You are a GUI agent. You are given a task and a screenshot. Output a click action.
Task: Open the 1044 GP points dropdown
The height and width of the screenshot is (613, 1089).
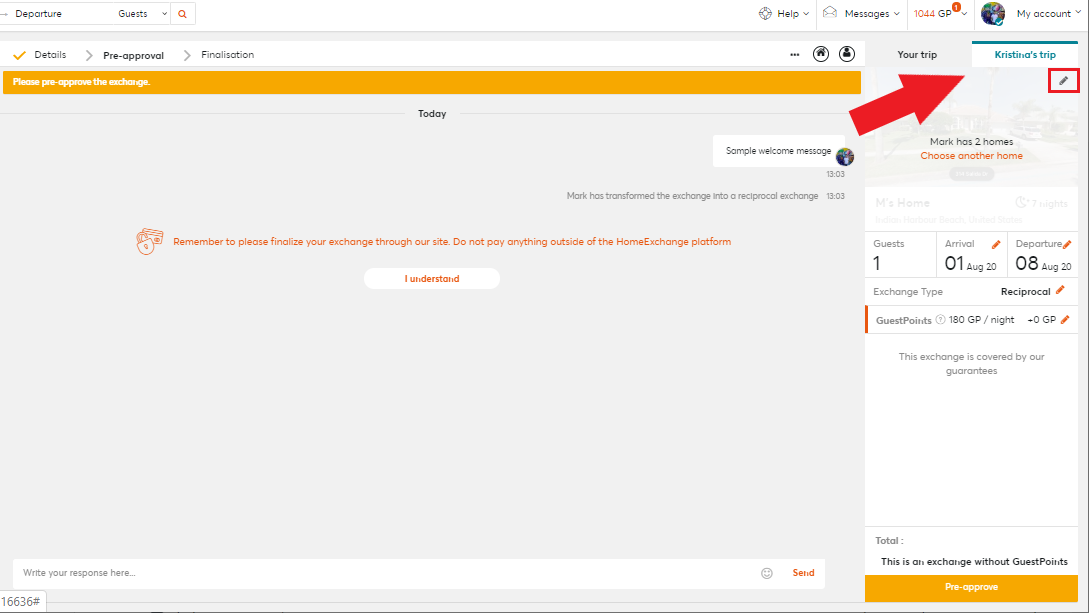click(x=940, y=14)
